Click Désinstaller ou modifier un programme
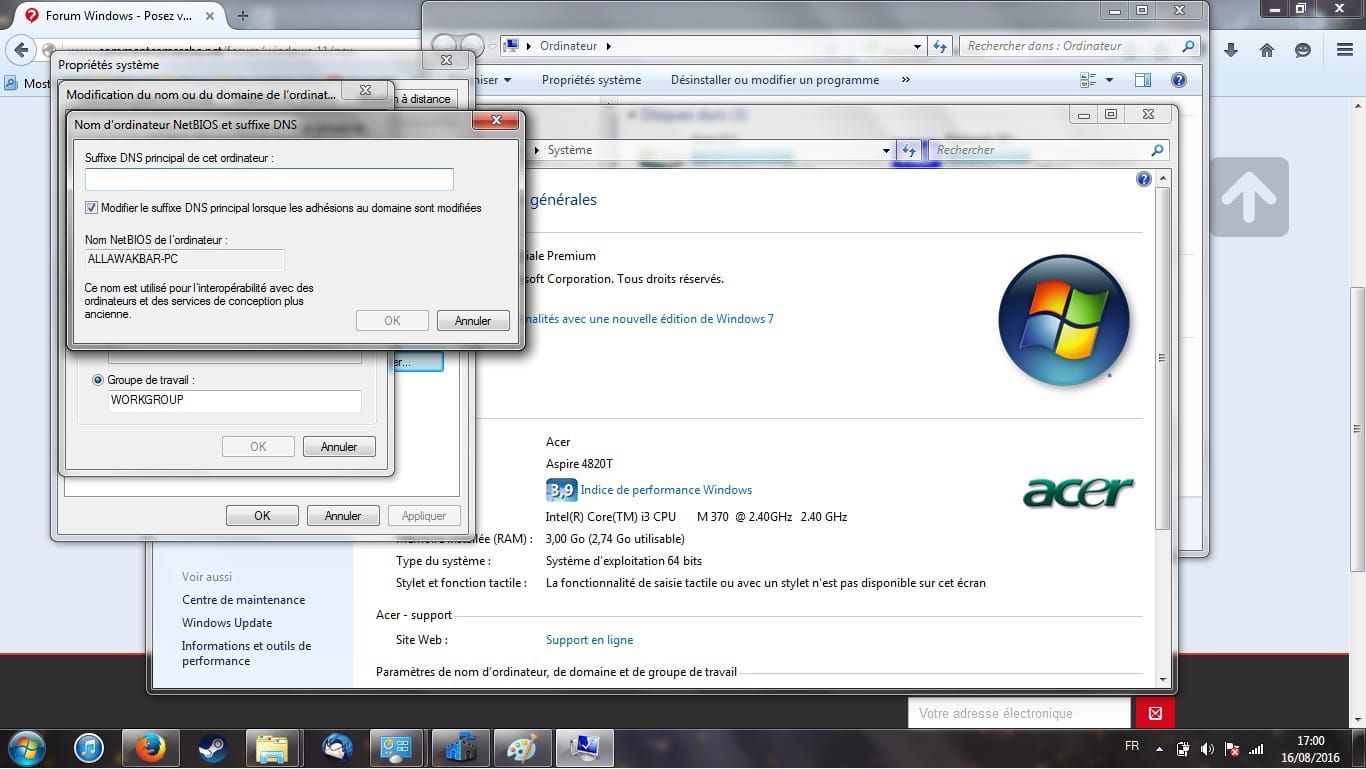 click(774, 80)
